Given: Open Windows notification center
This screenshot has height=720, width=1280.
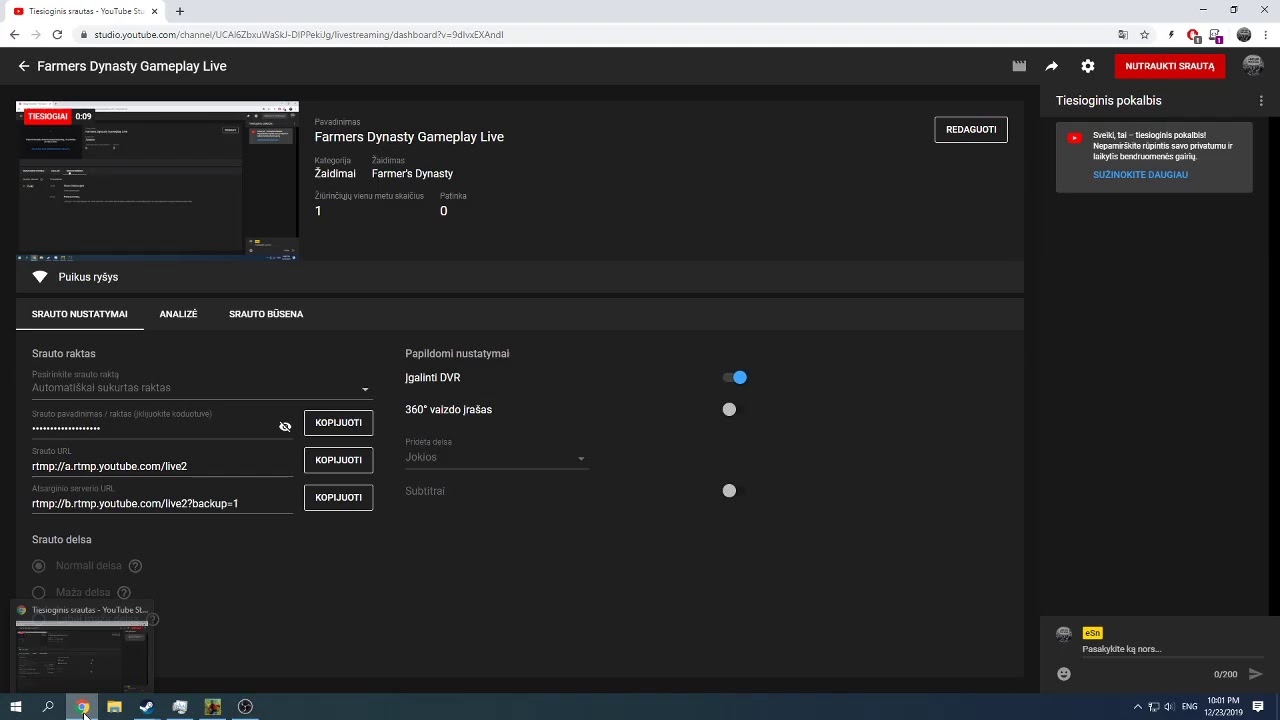Looking at the screenshot, I should pos(1258,707).
